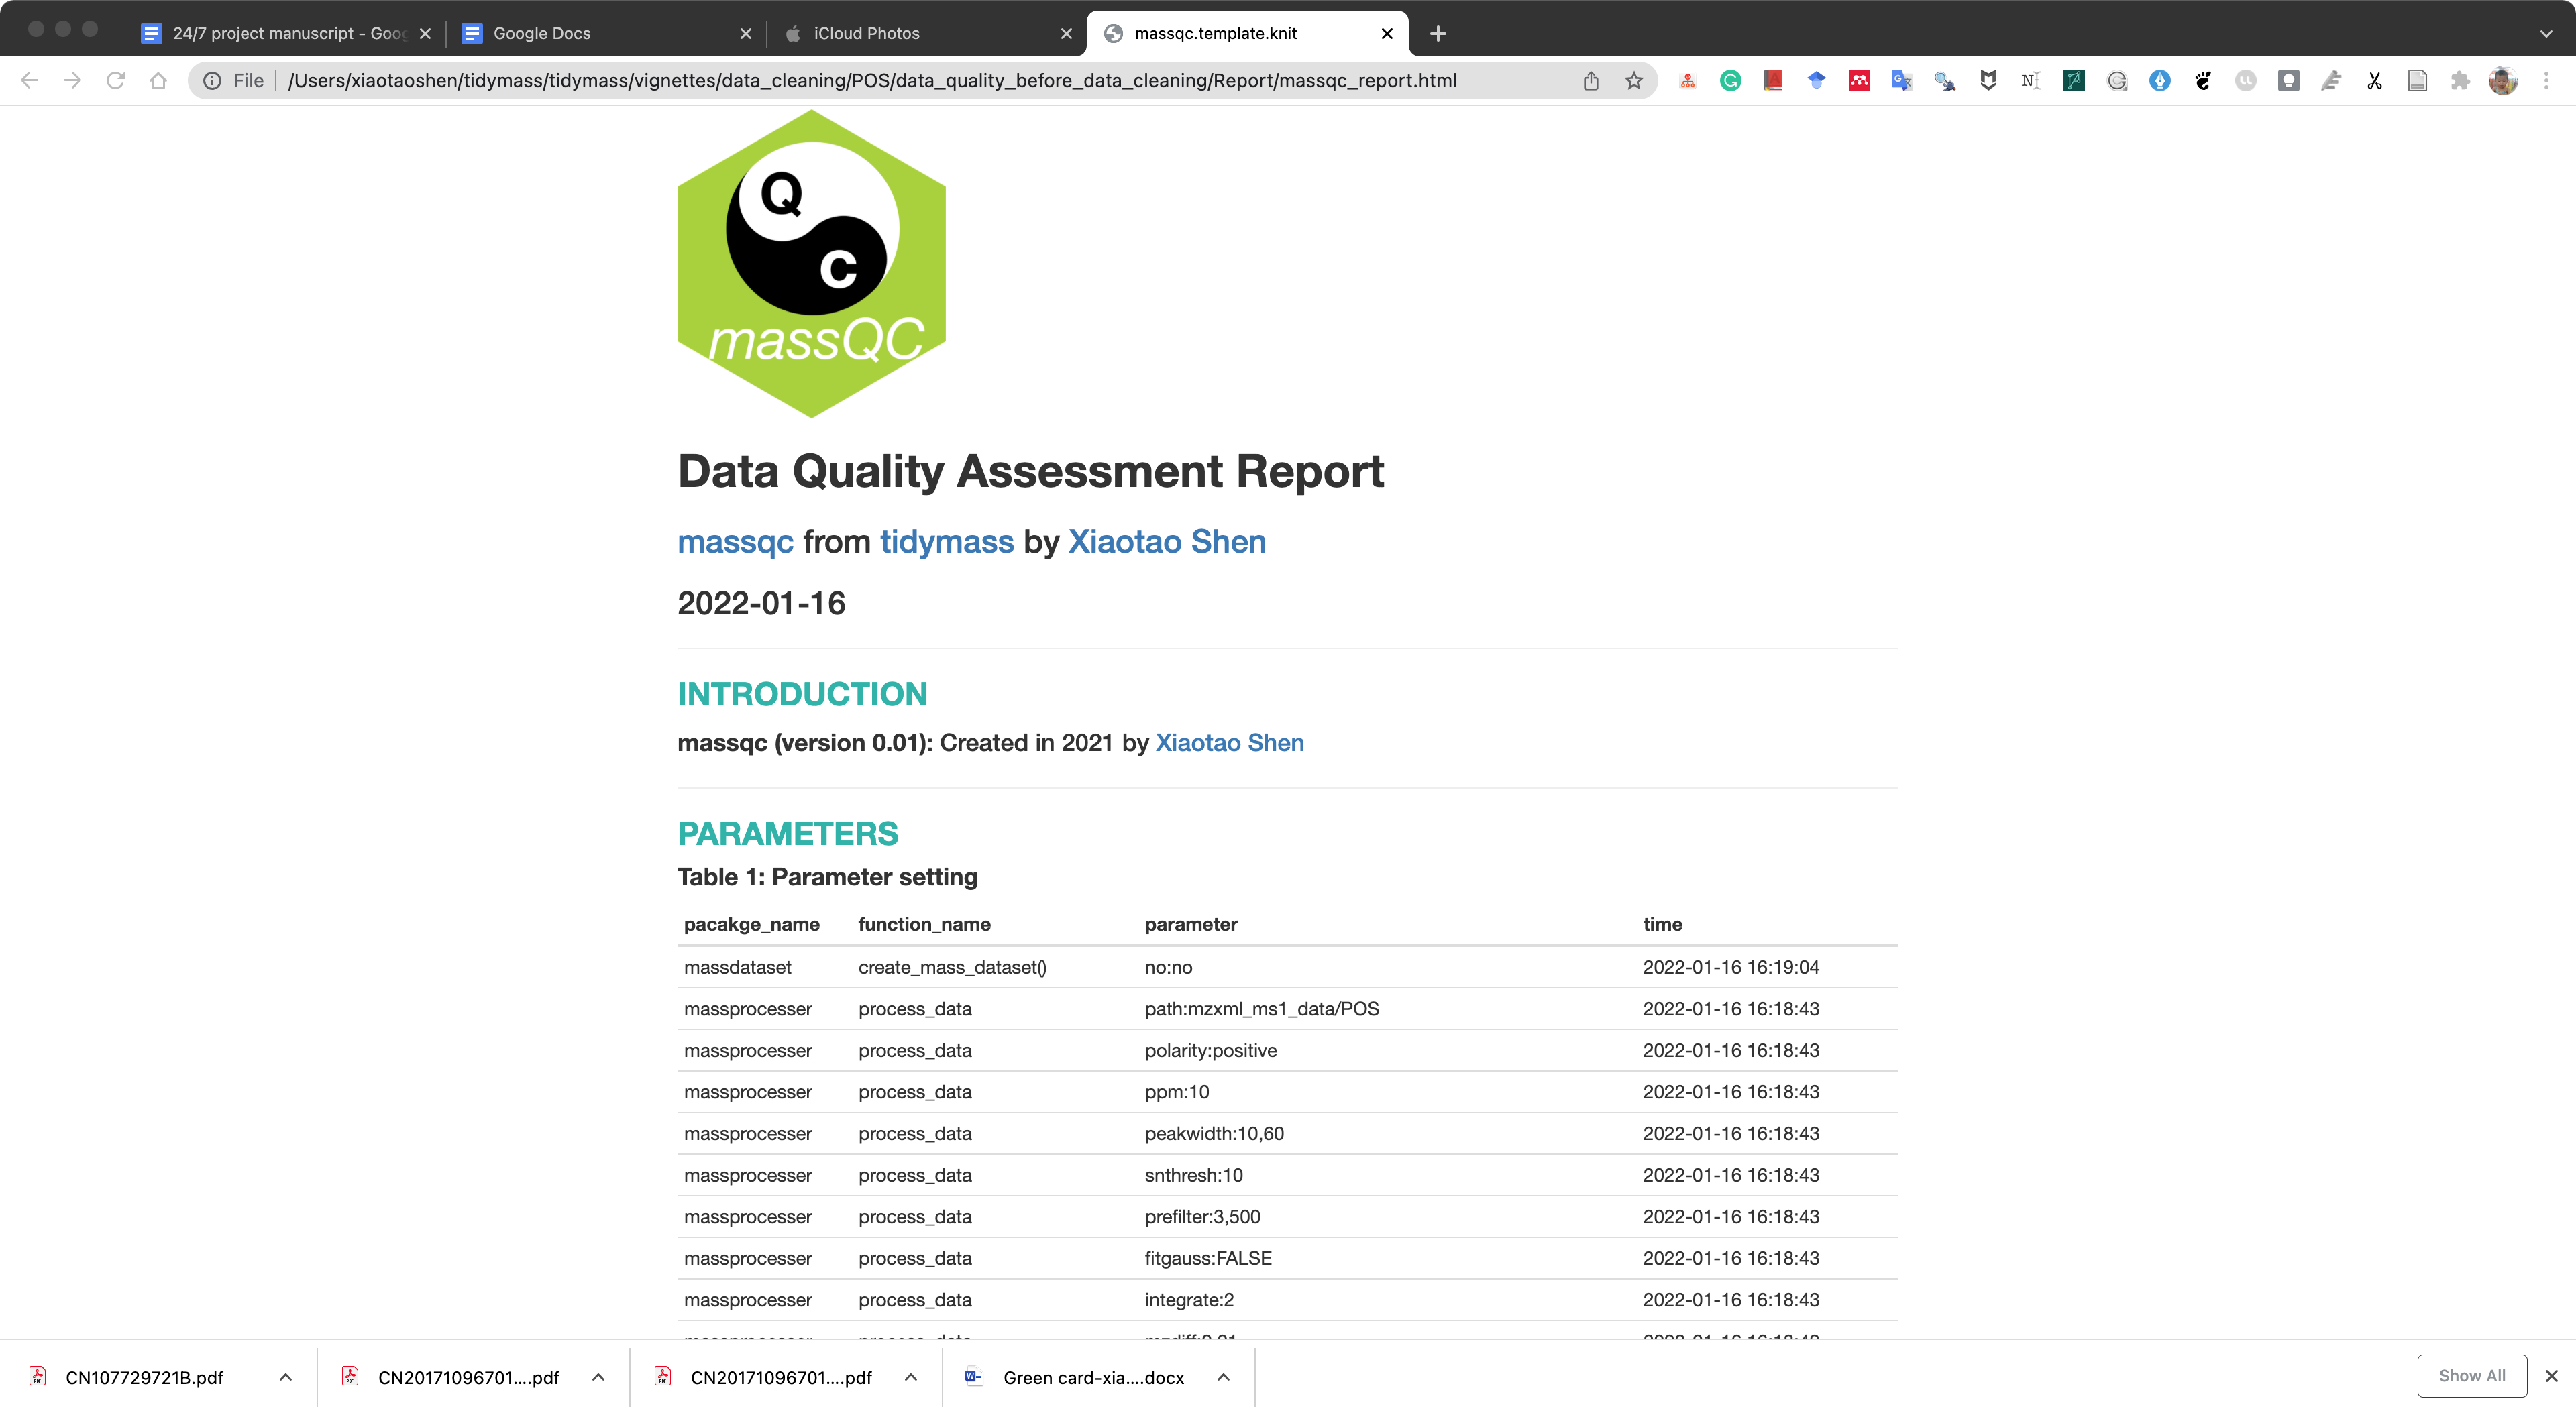
Task: Open the gray page document extension icon
Action: click(x=2417, y=81)
